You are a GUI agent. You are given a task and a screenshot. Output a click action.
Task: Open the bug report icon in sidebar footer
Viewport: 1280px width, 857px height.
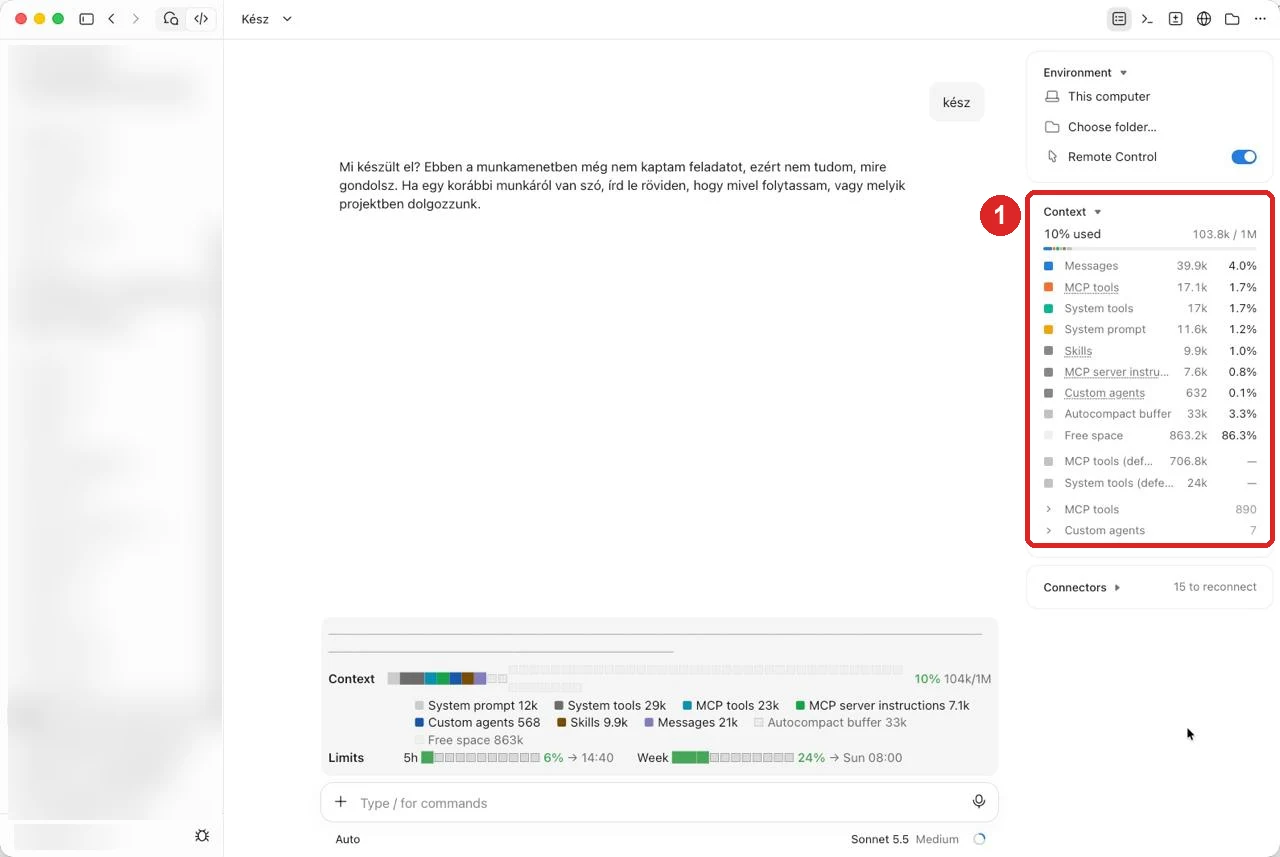[x=202, y=835]
